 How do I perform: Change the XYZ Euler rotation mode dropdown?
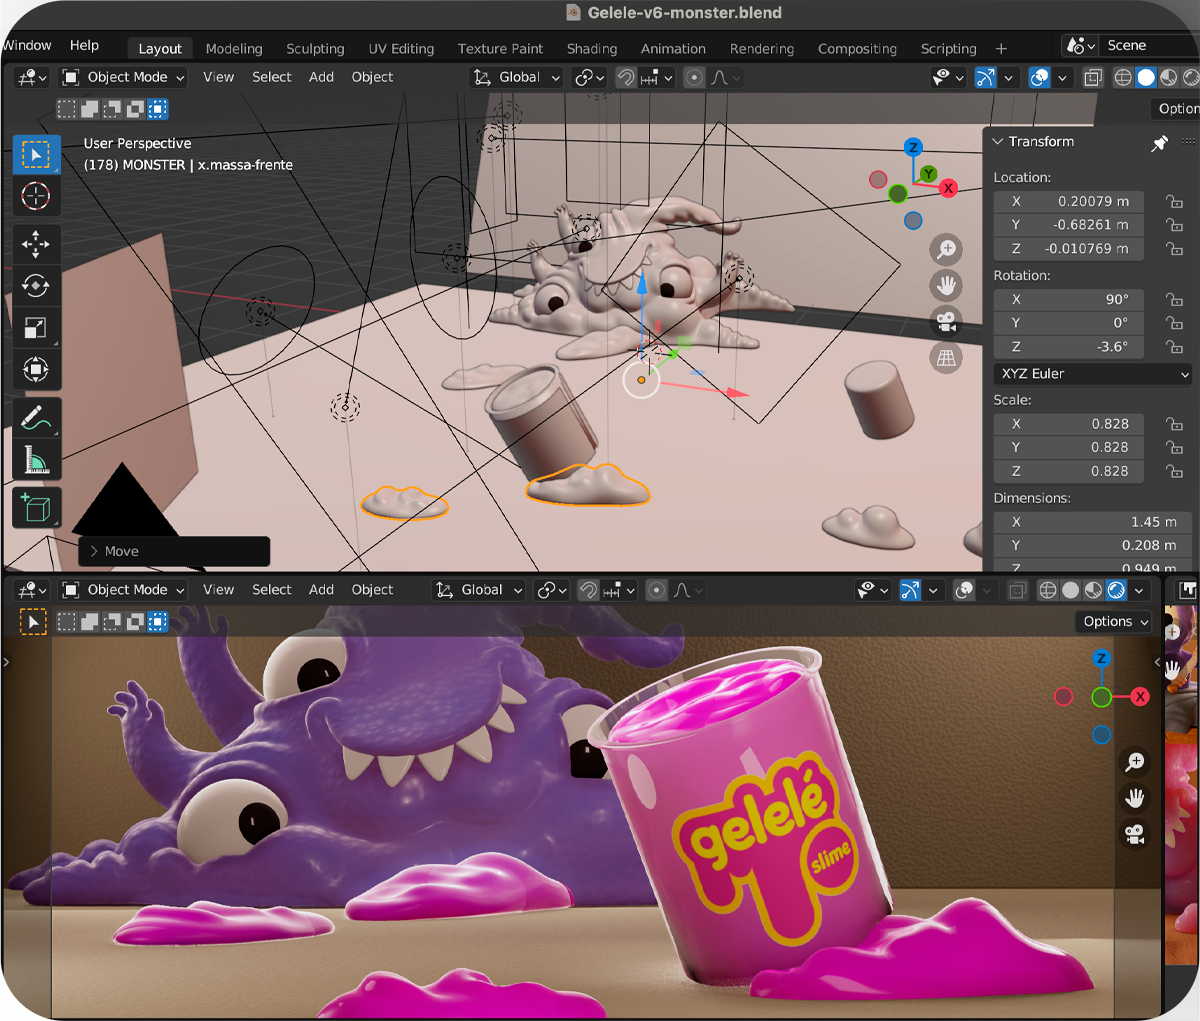(1092, 373)
